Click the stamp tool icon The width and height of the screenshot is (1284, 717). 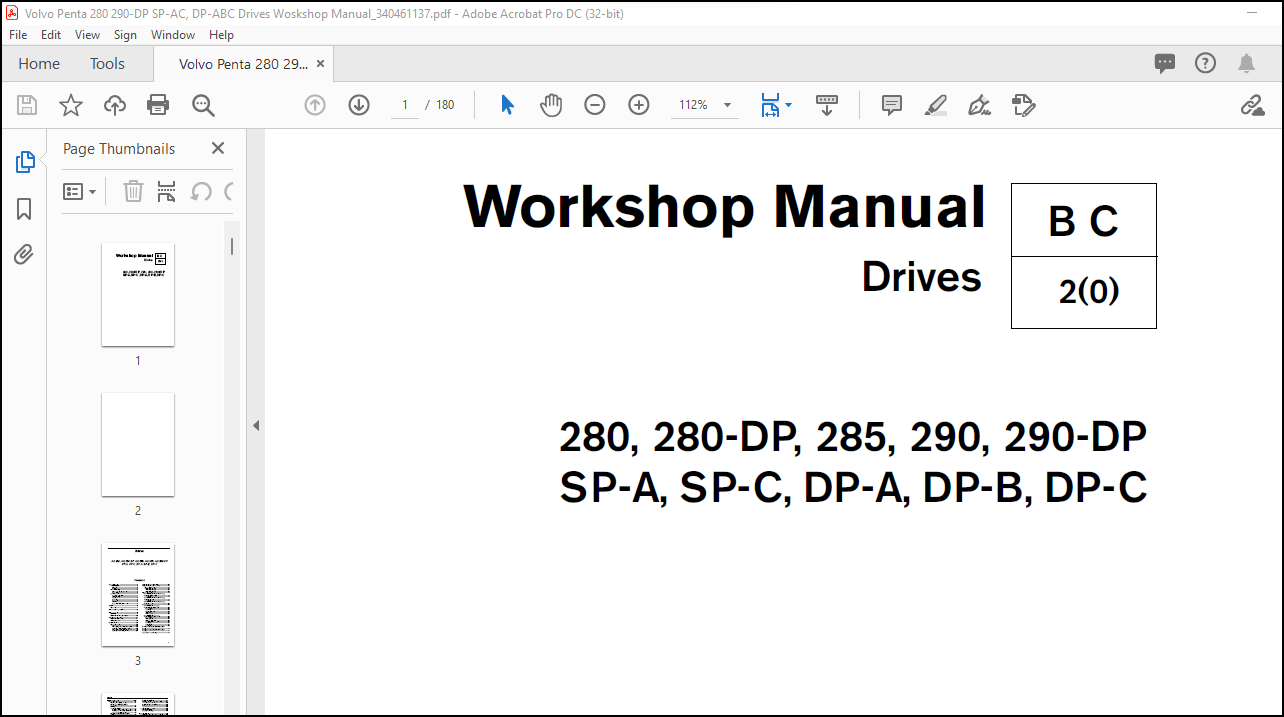(x=1023, y=105)
